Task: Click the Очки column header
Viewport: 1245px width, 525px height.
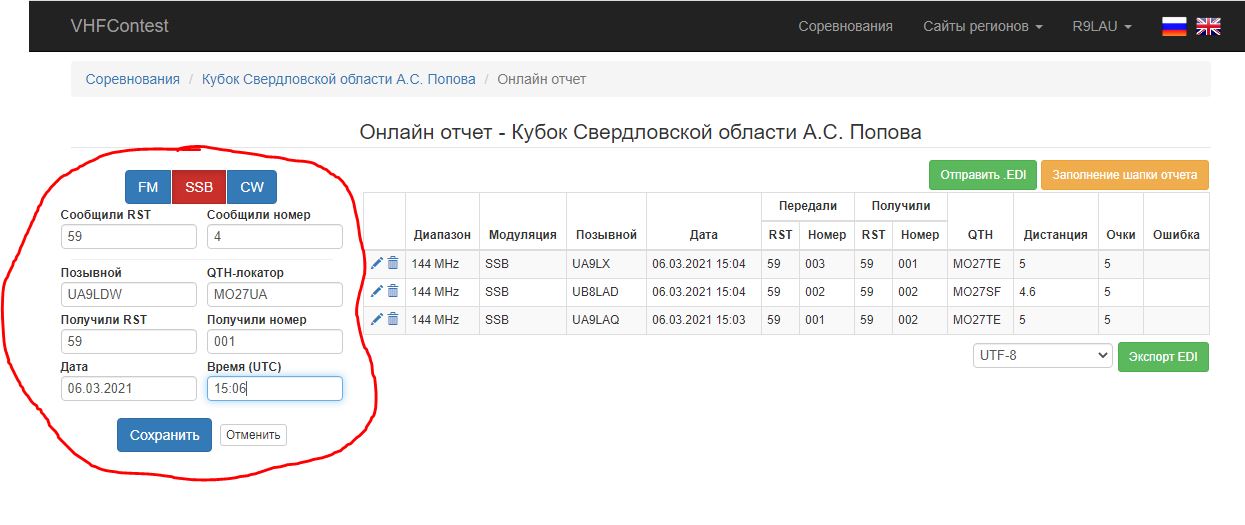Action: pos(1120,235)
